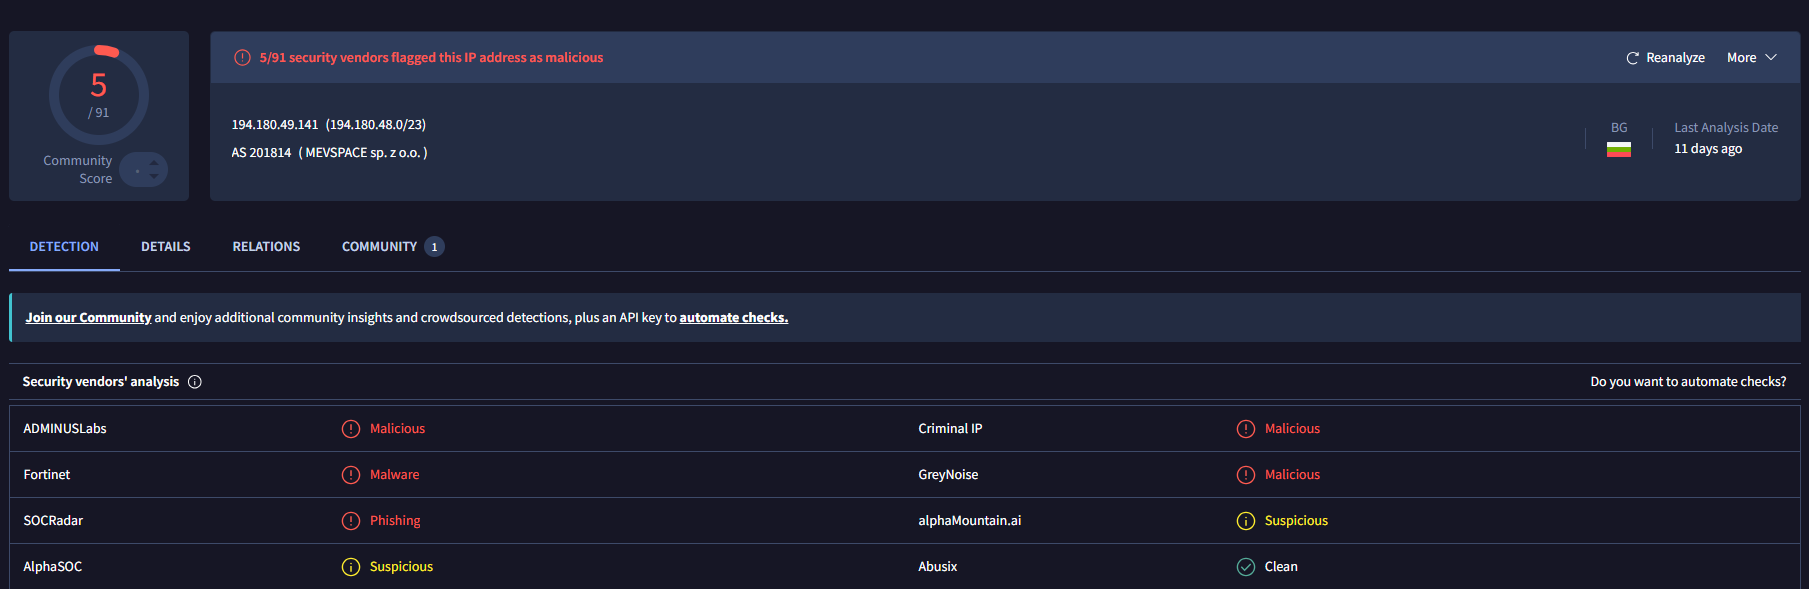Screen dimensions: 1809x589
Task: Click the Malware warning icon in Fortinet row
Action: click(351, 475)
